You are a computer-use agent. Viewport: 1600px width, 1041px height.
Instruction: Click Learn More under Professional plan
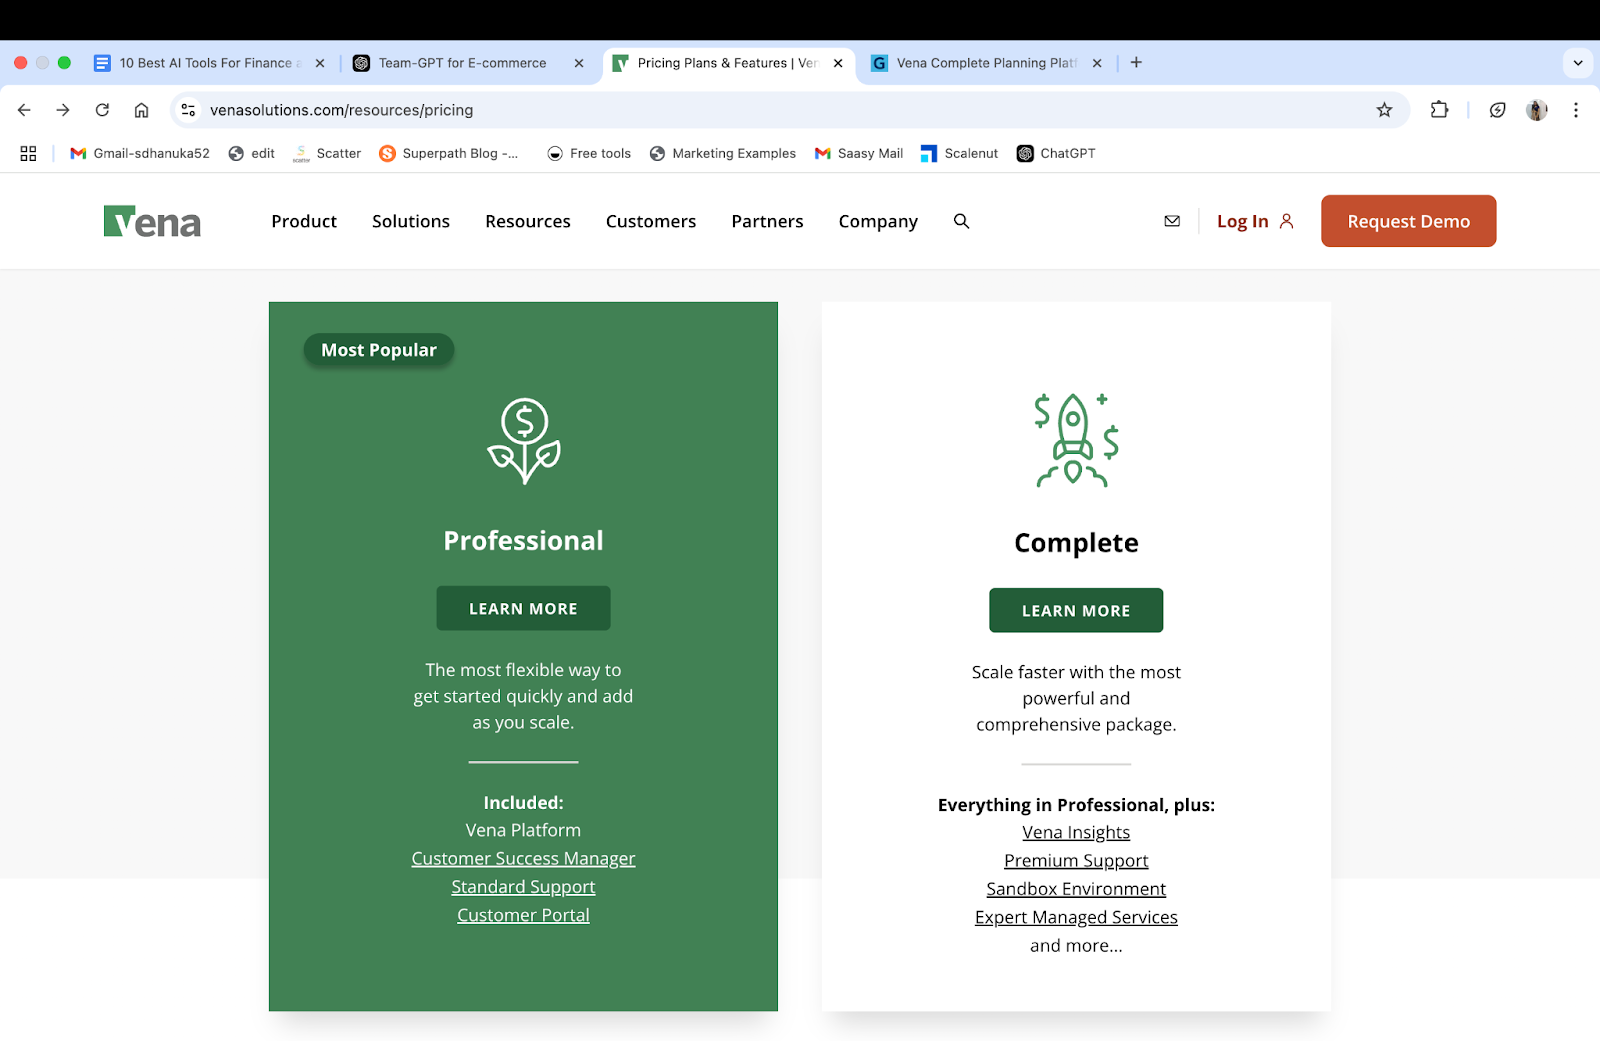pyautogui.click(x=523, y=608)
